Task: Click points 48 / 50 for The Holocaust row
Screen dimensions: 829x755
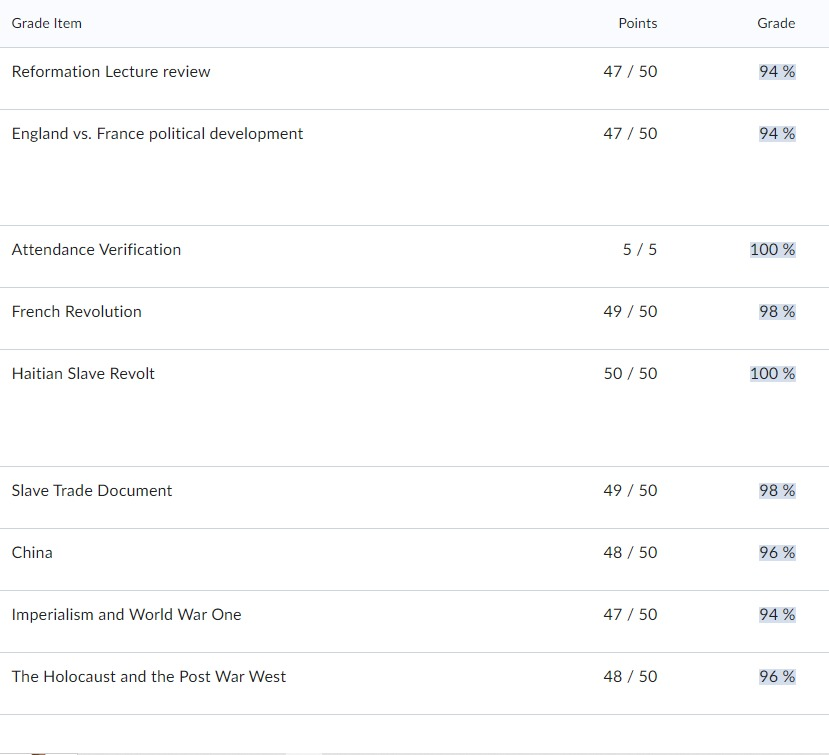Action: point(630,676)
